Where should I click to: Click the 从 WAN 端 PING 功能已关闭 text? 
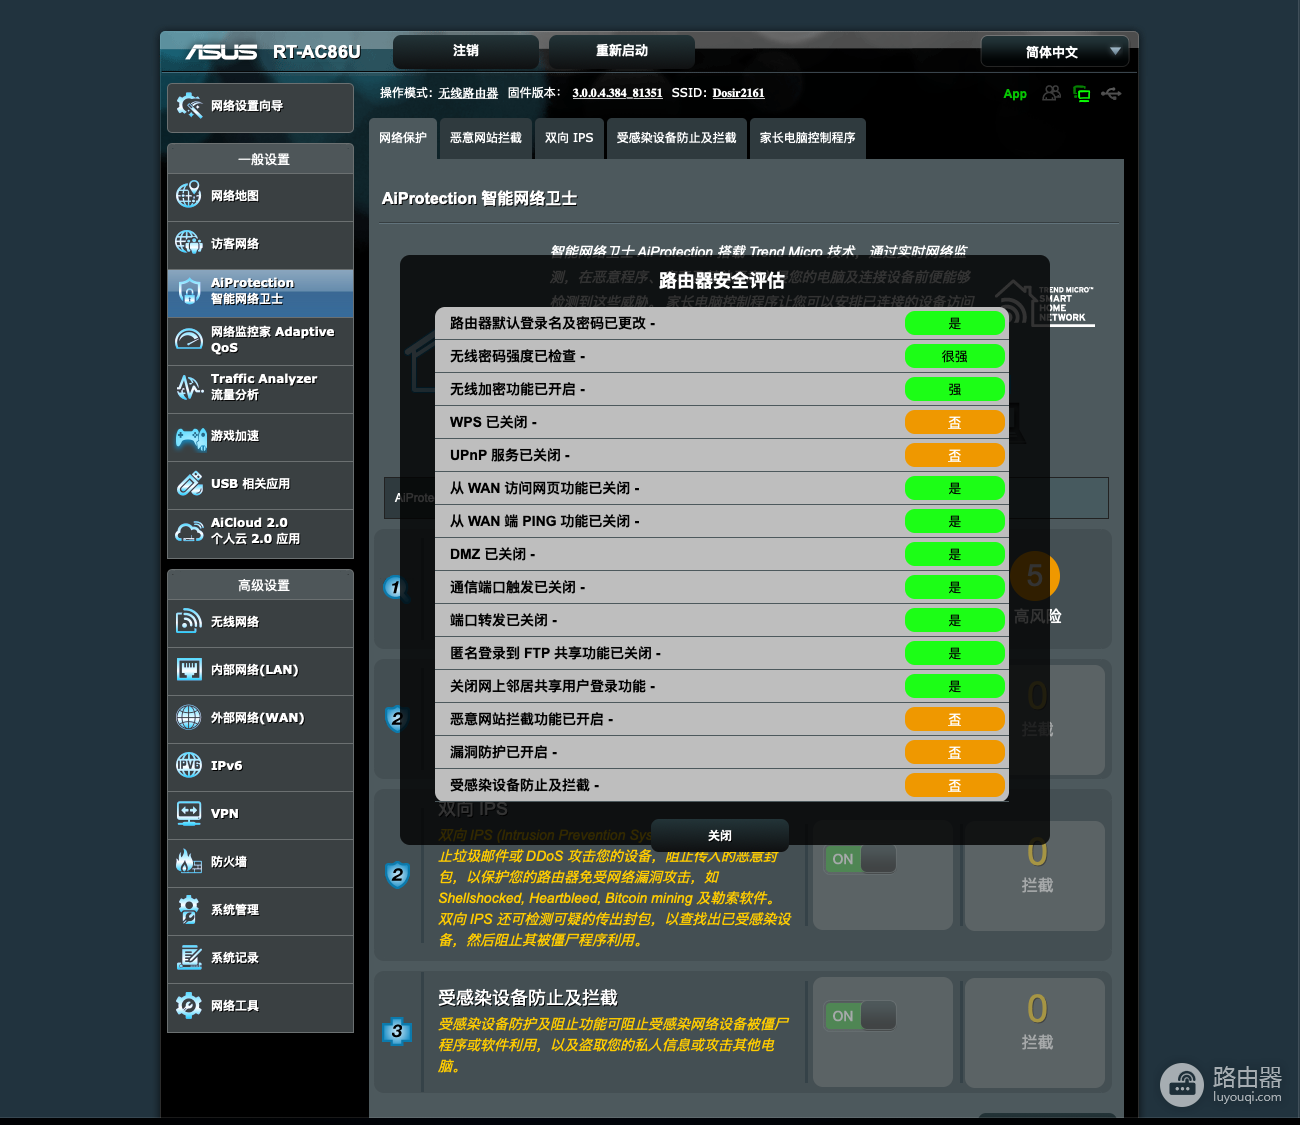pyautogui.click(x=545, y=521)
